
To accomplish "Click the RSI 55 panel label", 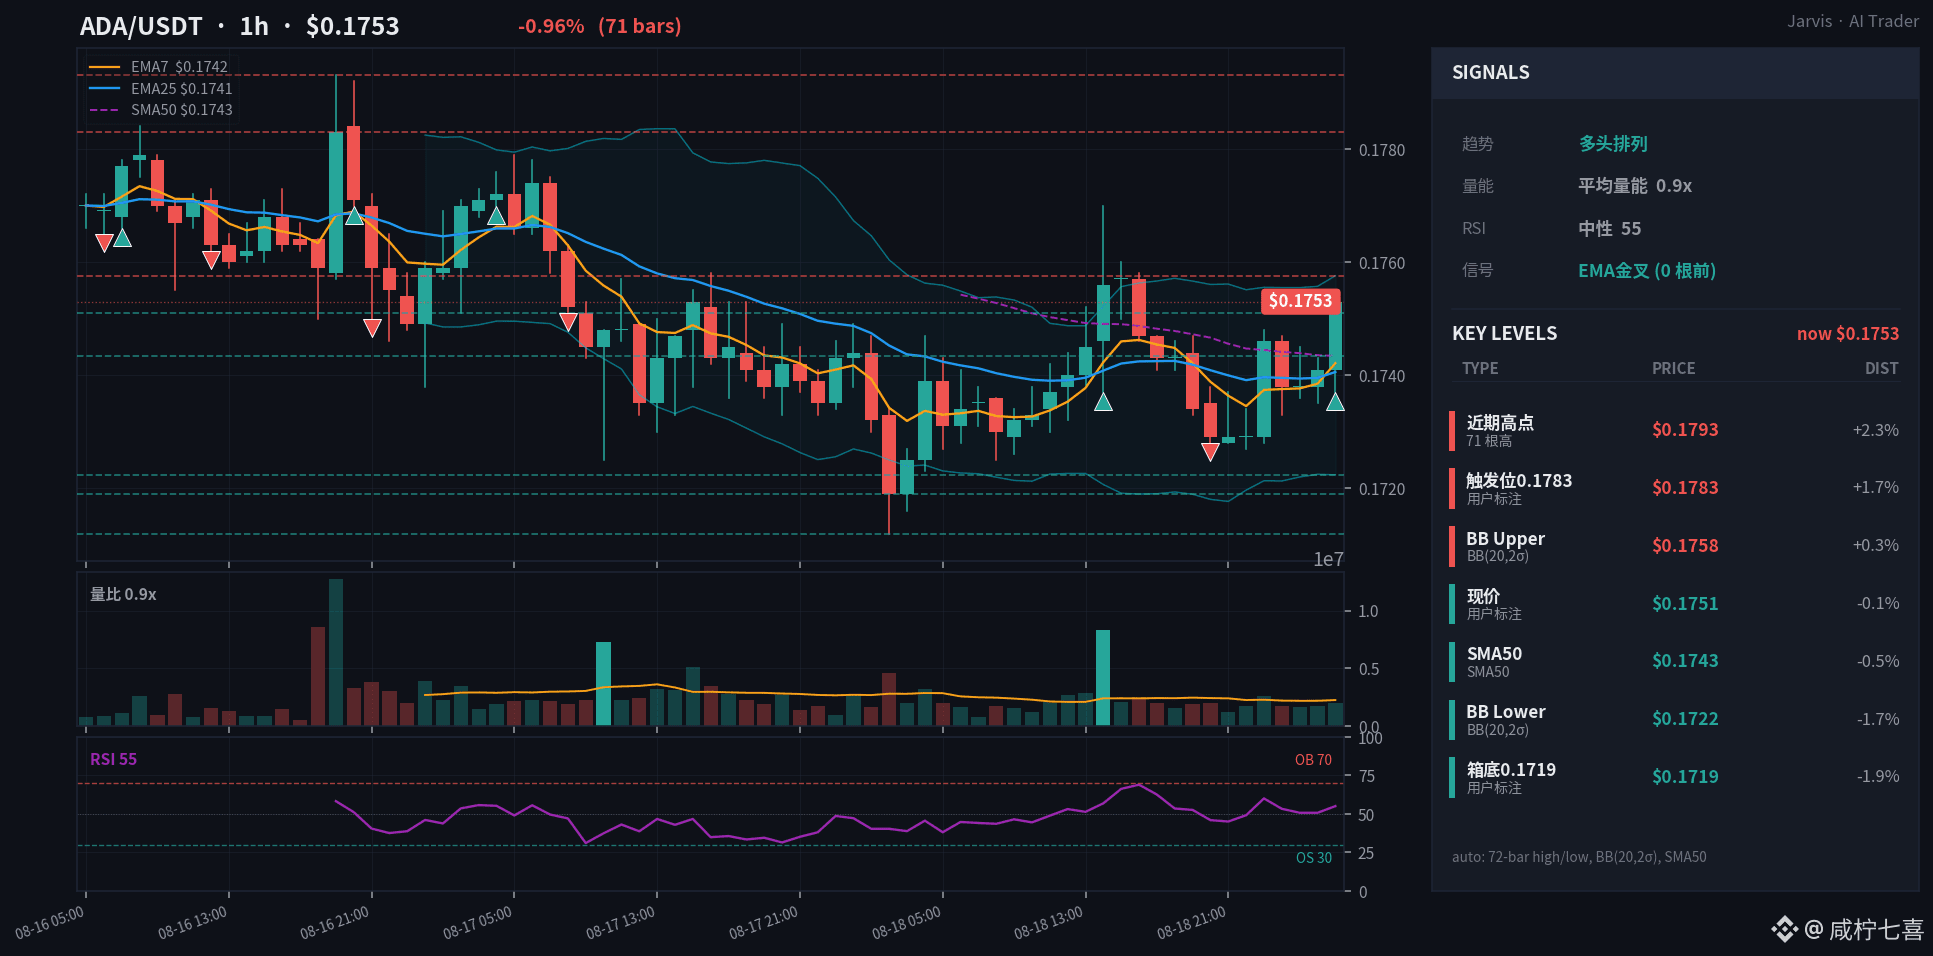I will coord(113,759).
